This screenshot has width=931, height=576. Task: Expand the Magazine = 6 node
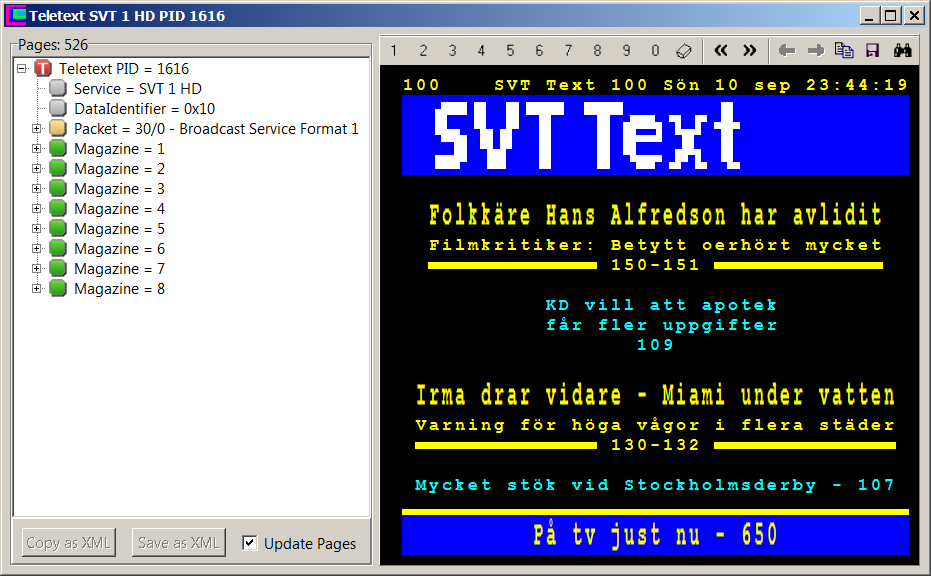click(37, 248)
